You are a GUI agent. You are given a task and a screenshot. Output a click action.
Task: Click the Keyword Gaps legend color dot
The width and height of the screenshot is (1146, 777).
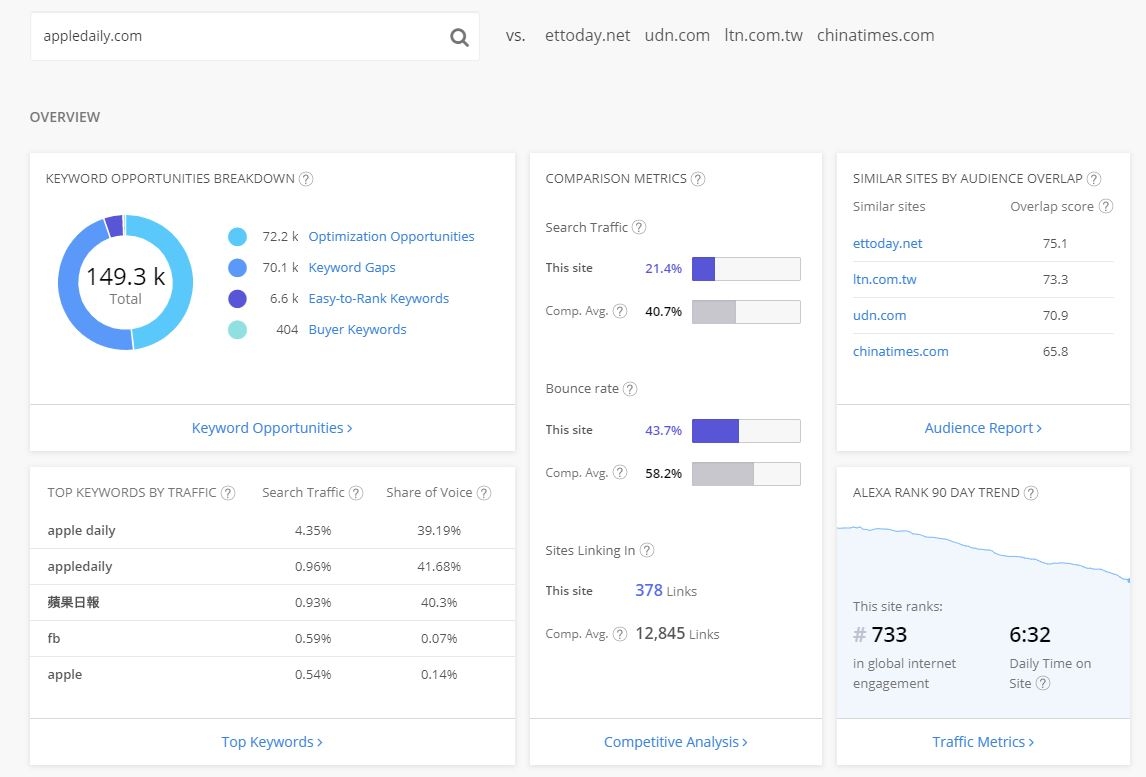point(238,268)
